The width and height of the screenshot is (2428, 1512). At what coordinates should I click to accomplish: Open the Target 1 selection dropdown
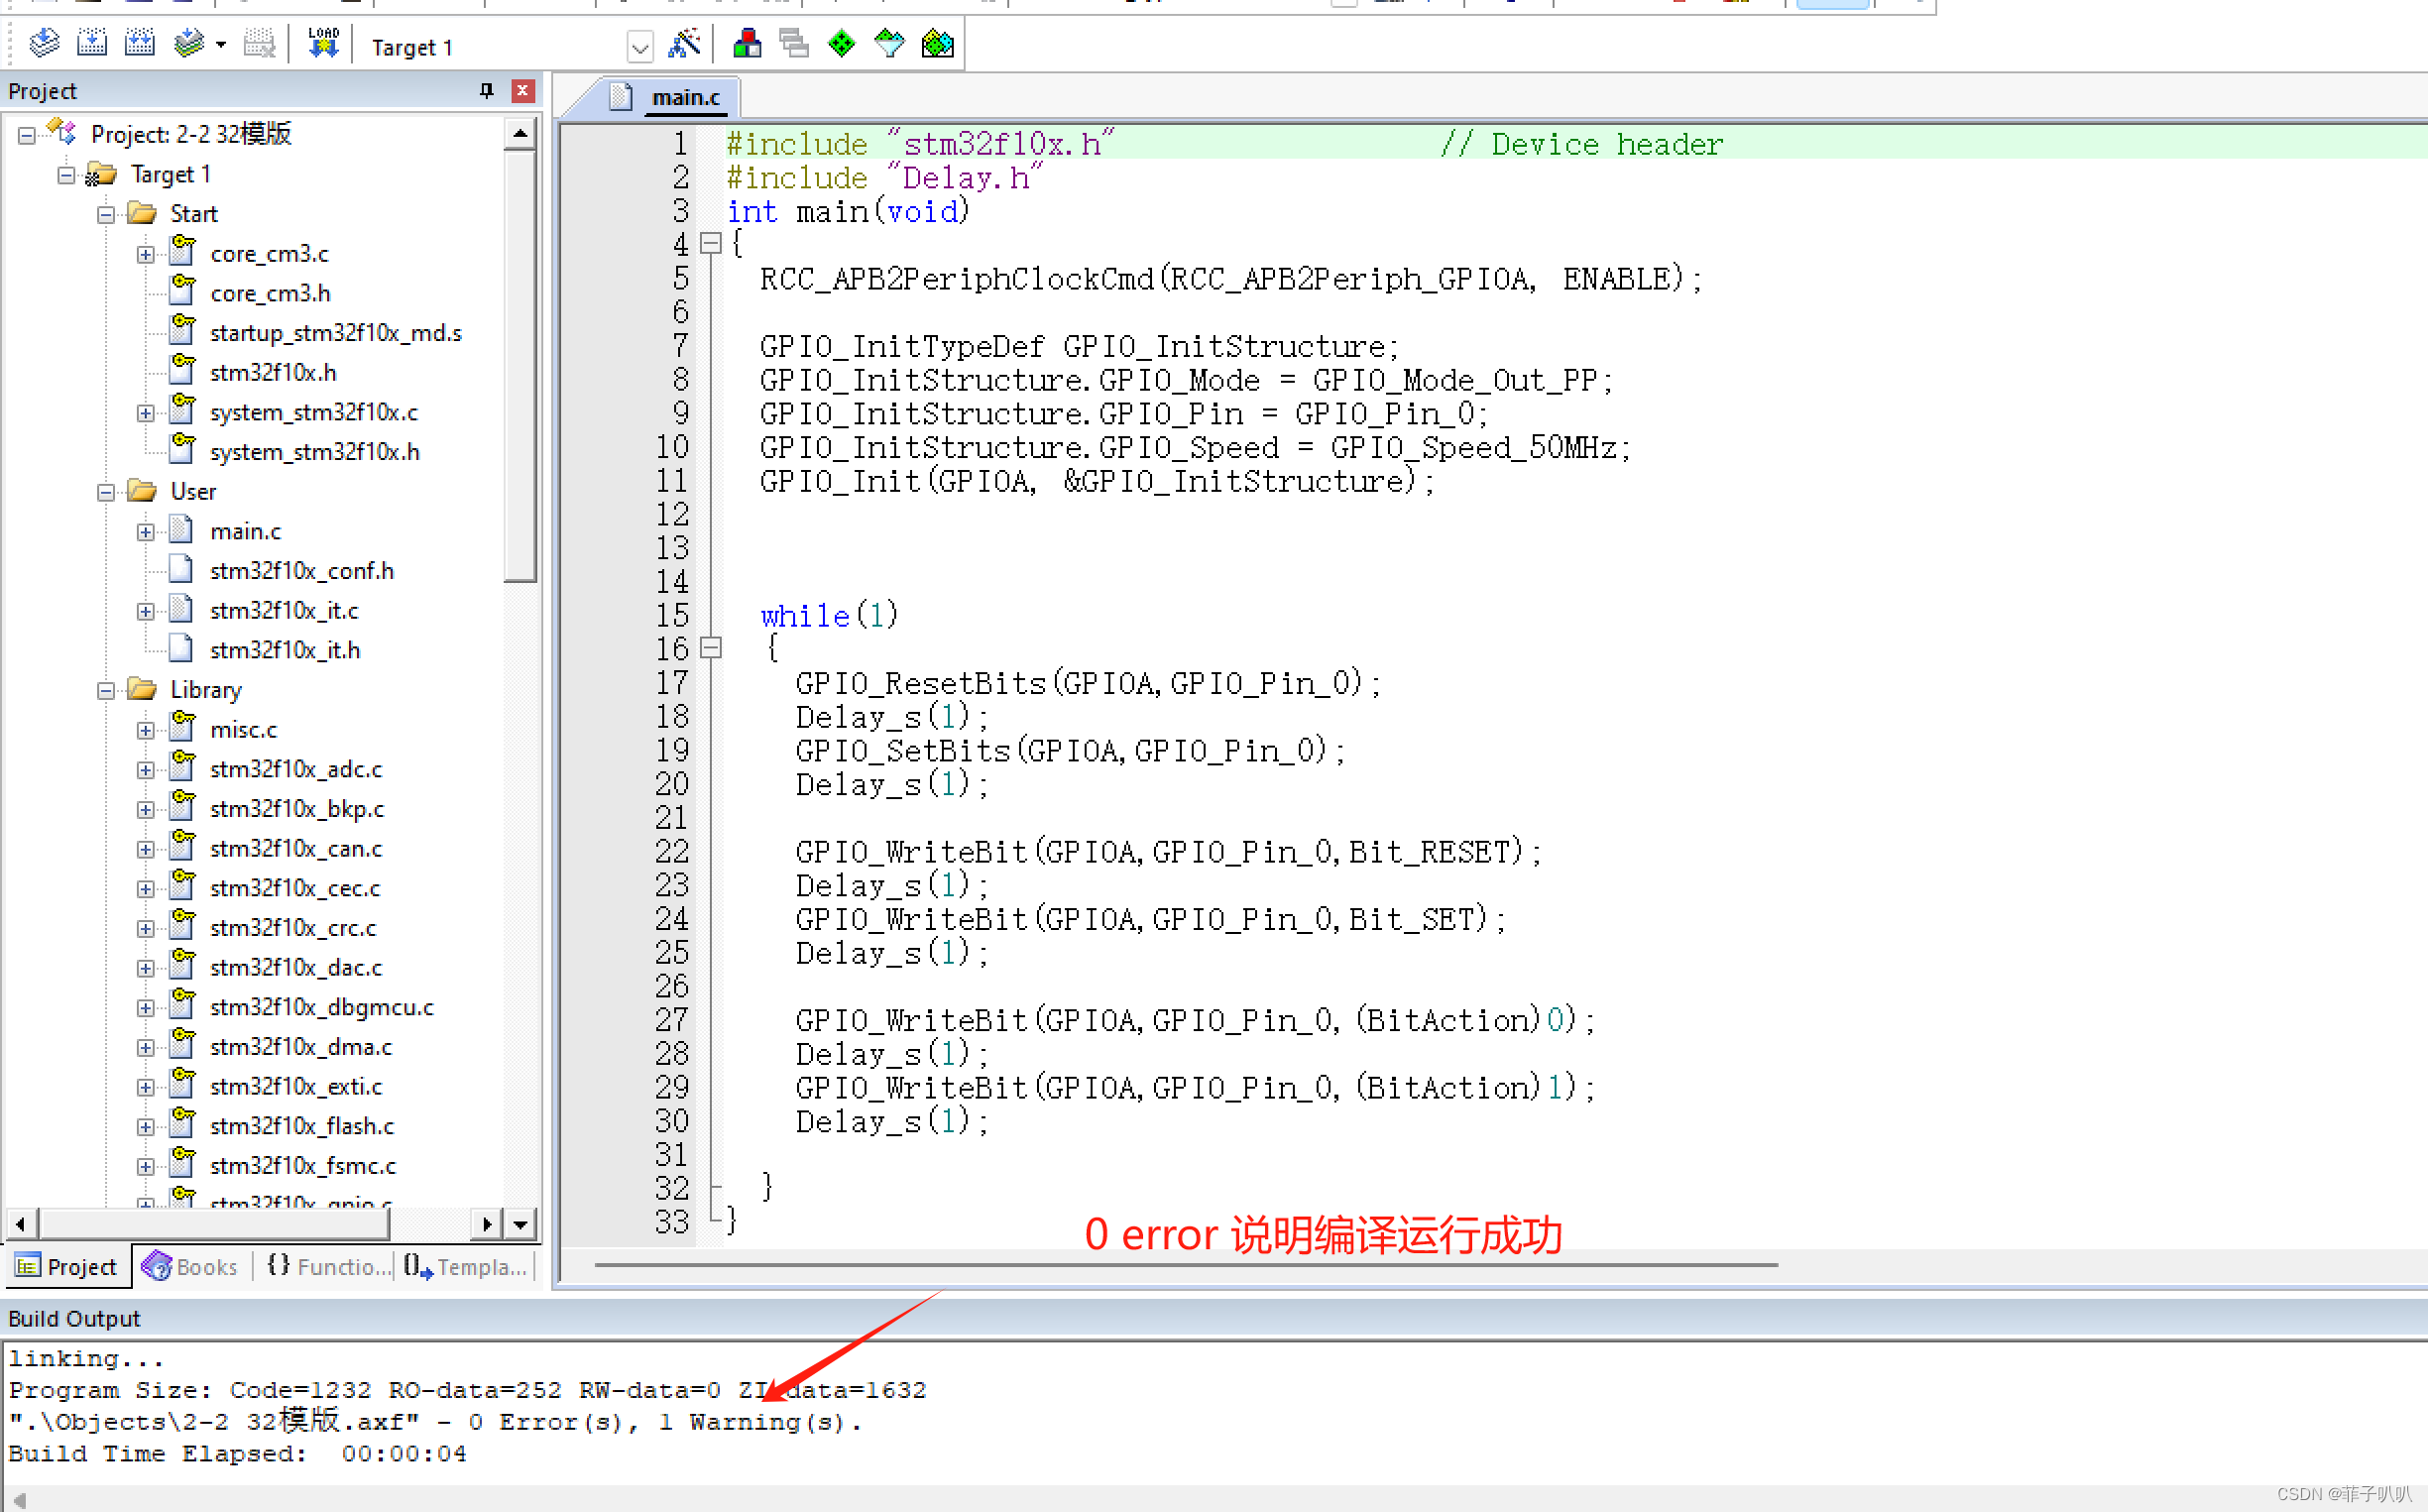[640, 47]
